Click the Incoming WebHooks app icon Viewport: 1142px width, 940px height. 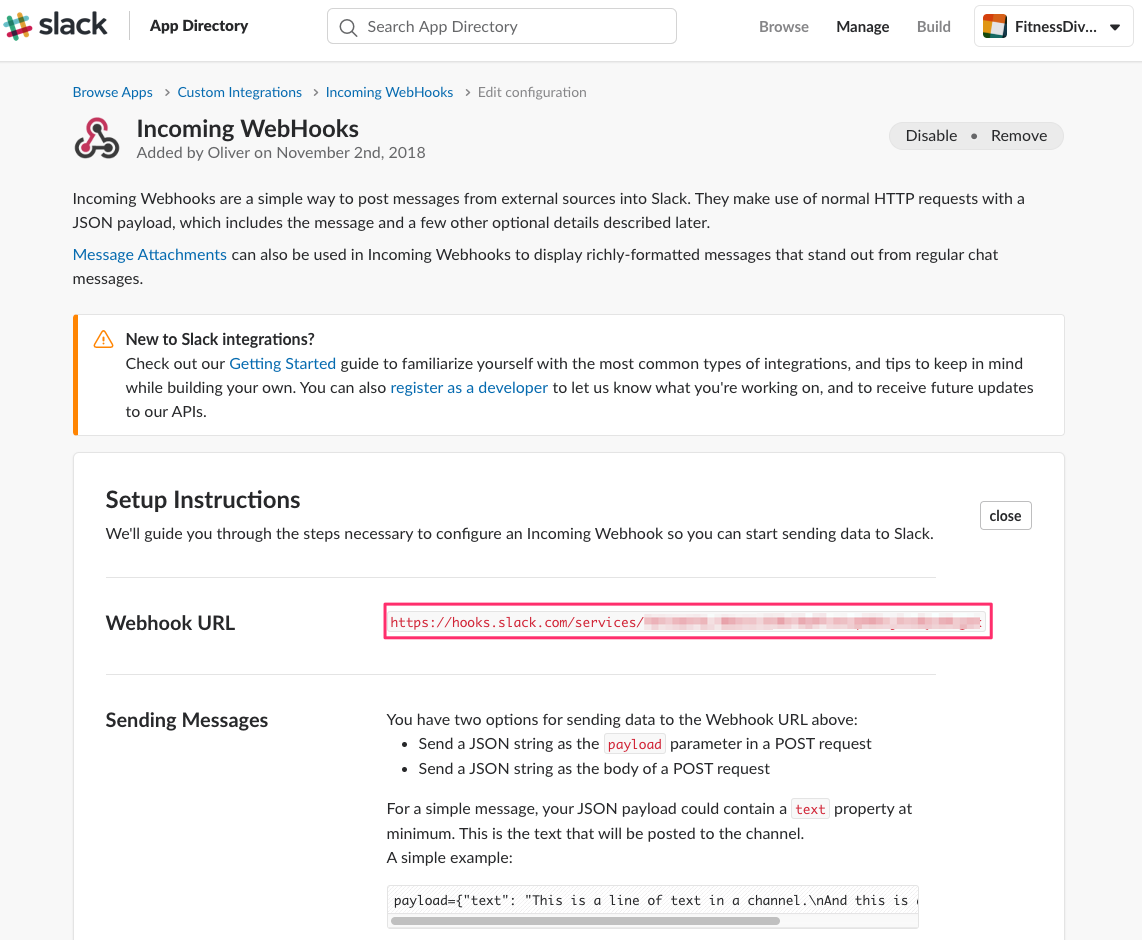click(x=97, y=138)
